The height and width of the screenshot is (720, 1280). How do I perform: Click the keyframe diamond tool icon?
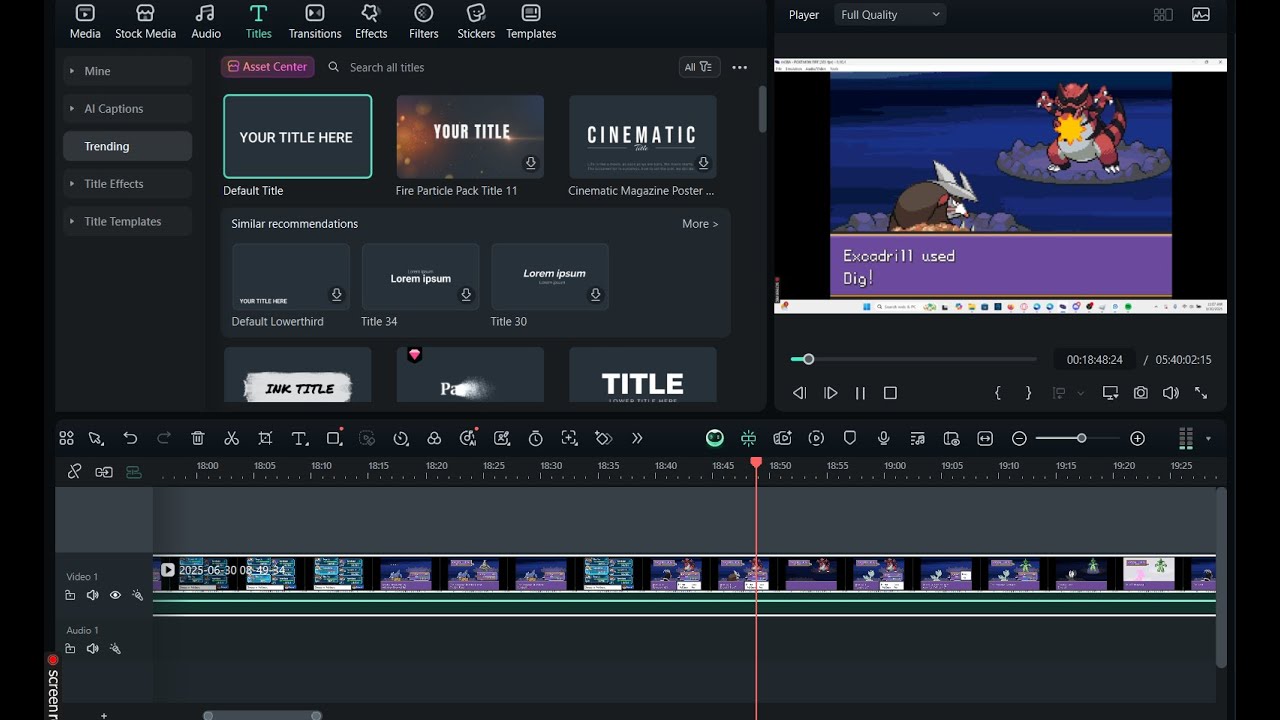603,438
